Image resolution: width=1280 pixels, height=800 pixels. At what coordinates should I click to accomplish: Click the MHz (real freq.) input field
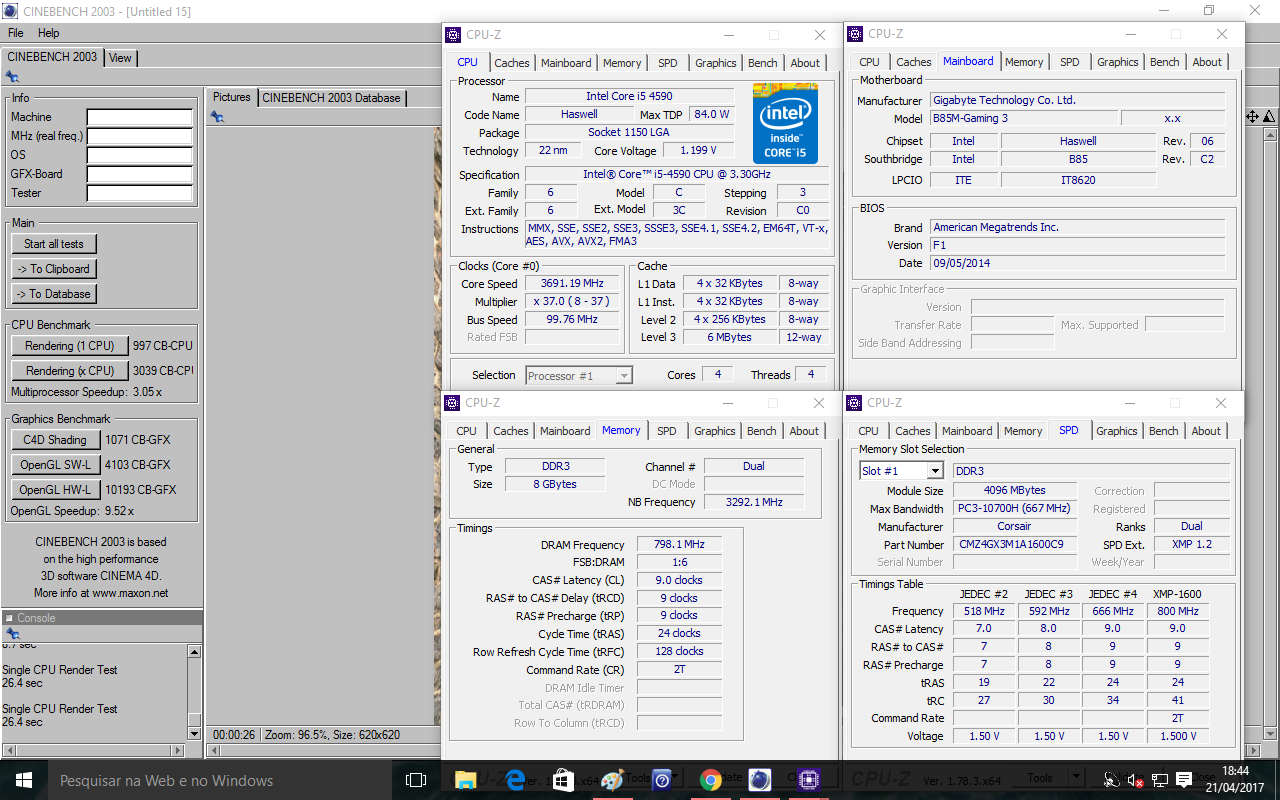(x=139, y=136)
